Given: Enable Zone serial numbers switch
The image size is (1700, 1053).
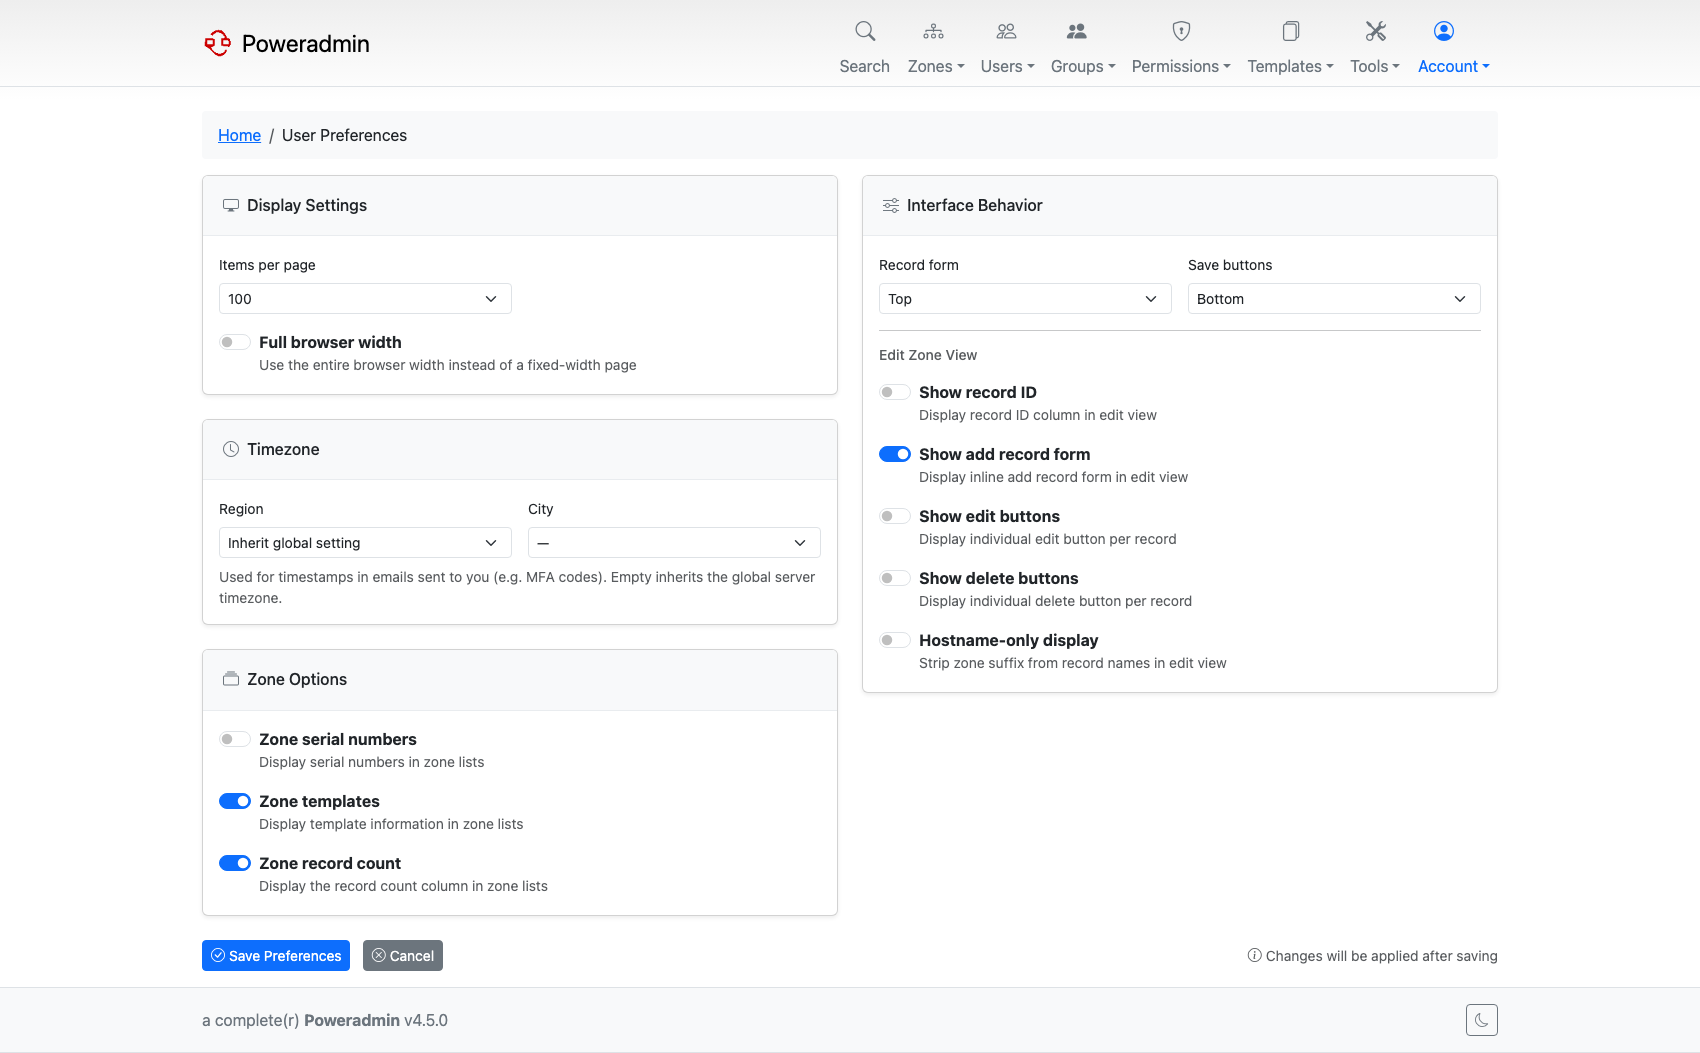Looking at the screenshot, I should (235, 739).
